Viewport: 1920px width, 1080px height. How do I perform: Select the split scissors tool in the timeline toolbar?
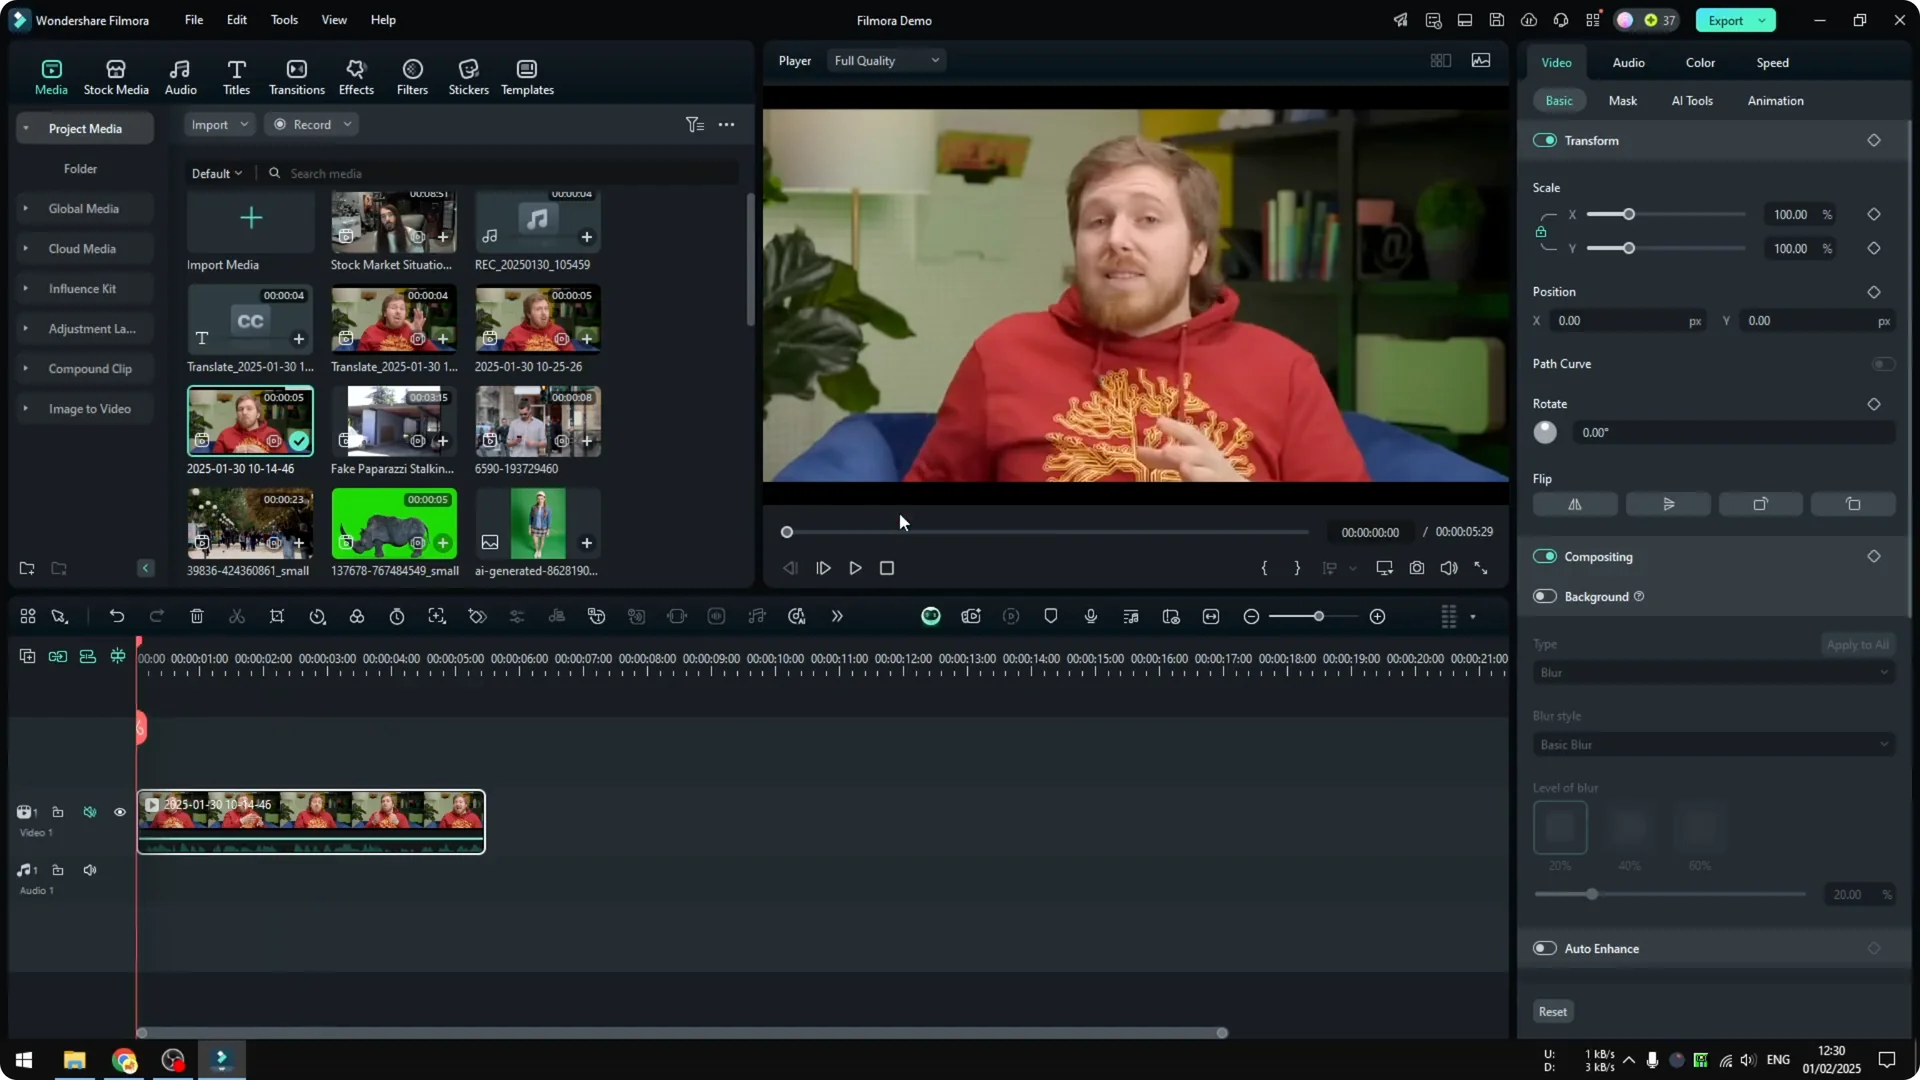coord(237,616)
